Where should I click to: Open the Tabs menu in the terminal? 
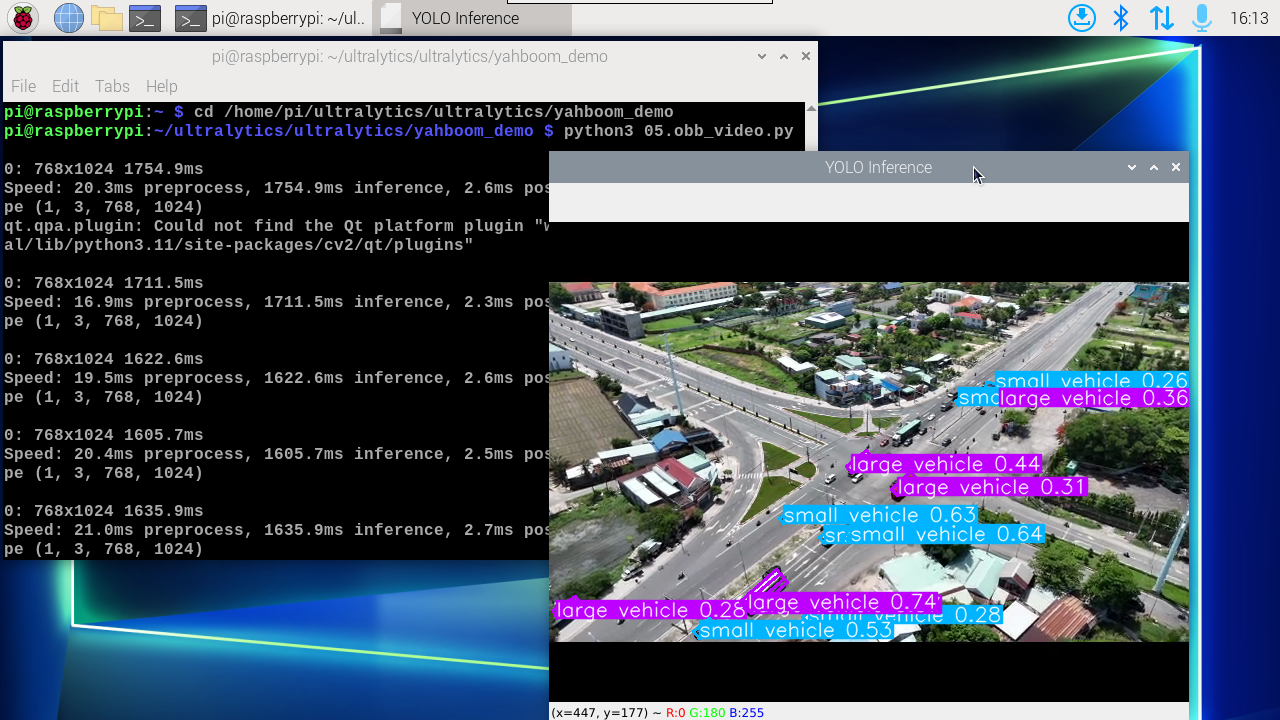click(112, 86)
